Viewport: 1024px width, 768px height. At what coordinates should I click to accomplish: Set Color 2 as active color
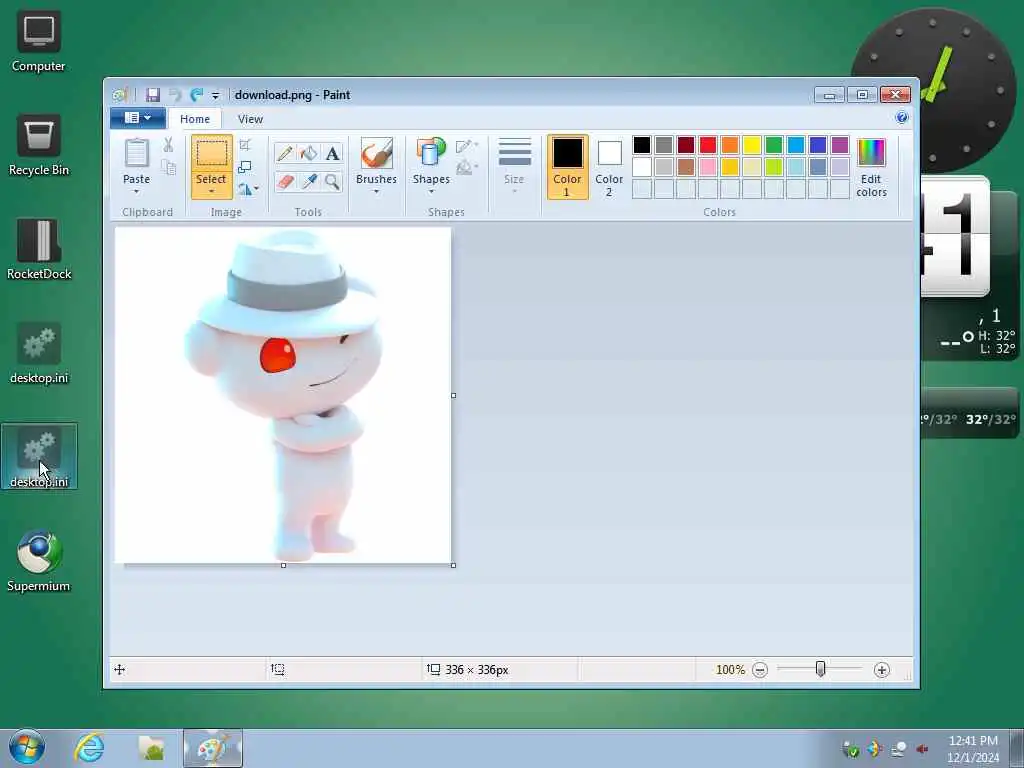(x=609, y=167)
